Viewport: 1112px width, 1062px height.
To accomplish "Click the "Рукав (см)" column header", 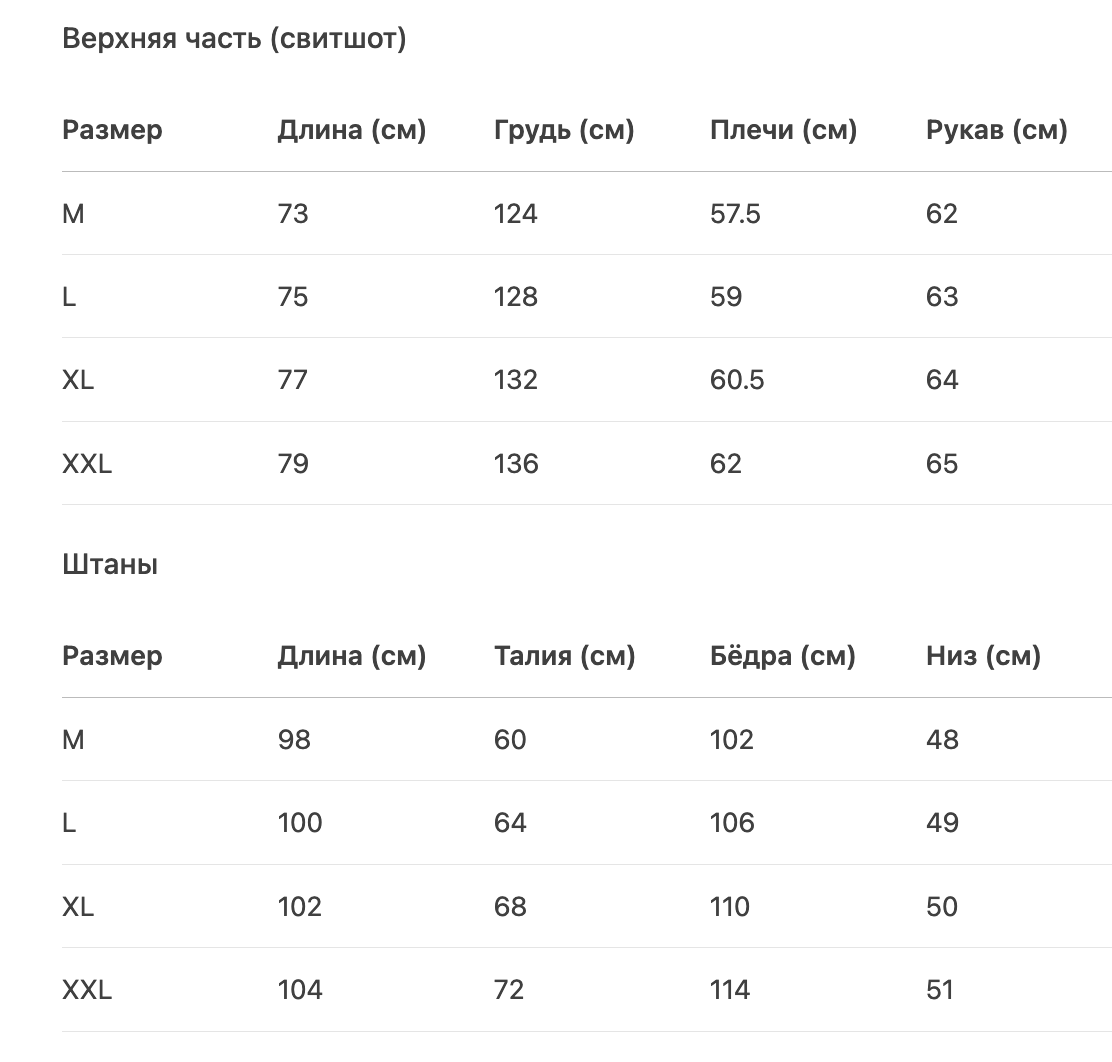I will coord(996,130).
